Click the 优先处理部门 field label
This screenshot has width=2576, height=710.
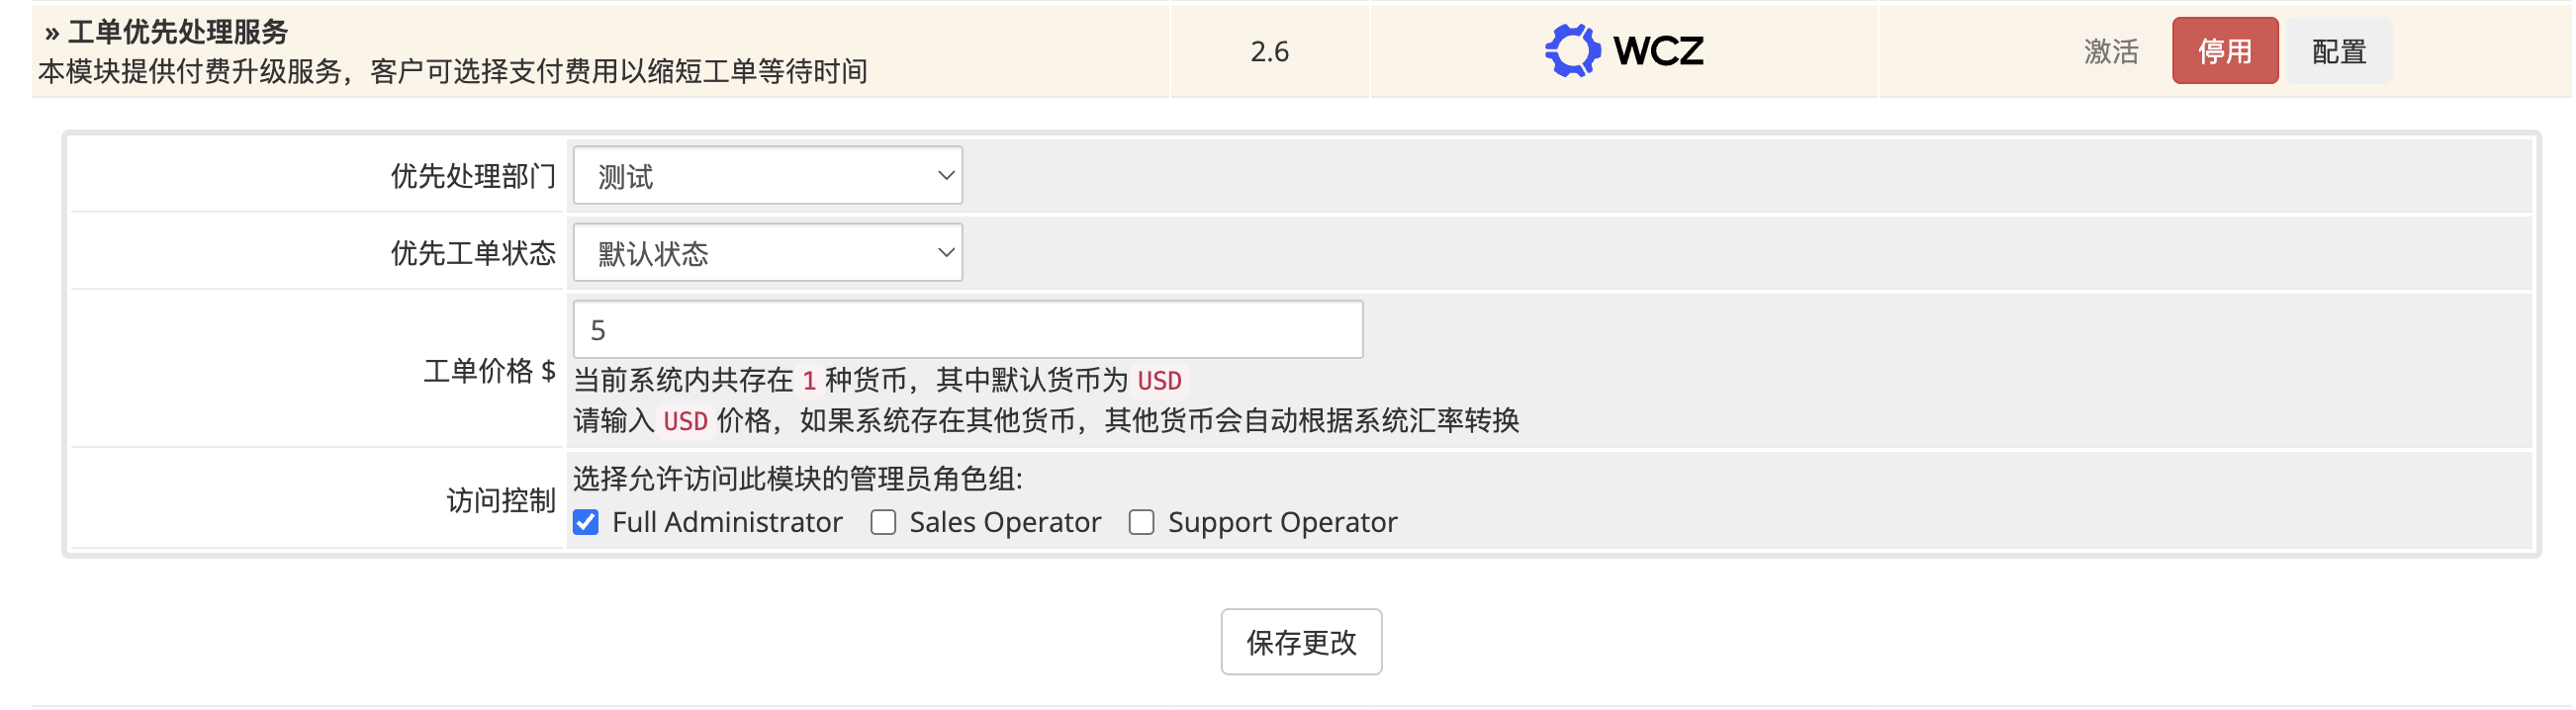472,176
